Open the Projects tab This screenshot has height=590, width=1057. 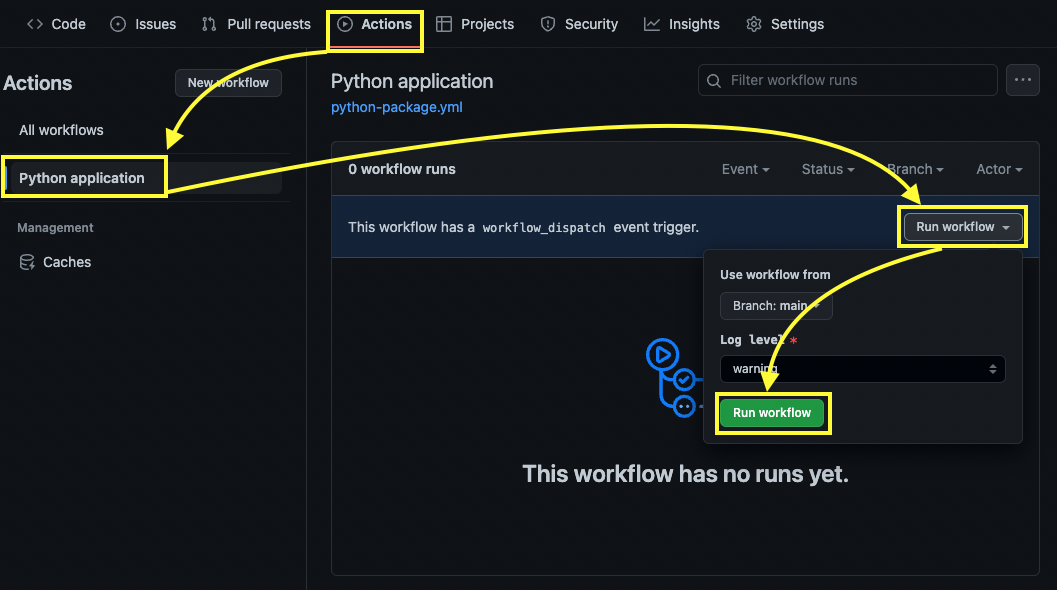[x=475, y=24]
